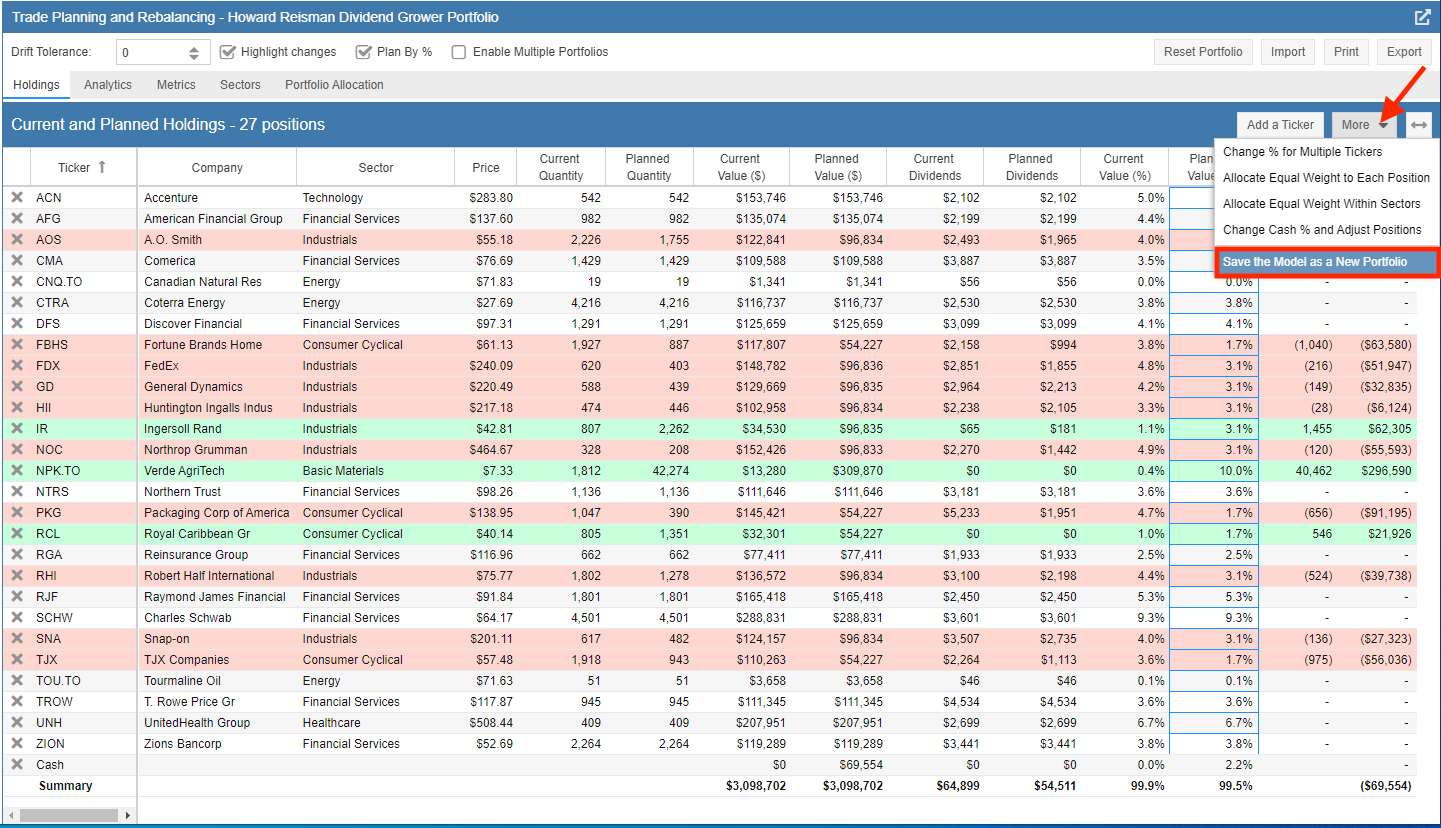Click the Drift Tolerance stepper arrows
This screenshot has width=1441, height=828.
(x=194, y=52)
